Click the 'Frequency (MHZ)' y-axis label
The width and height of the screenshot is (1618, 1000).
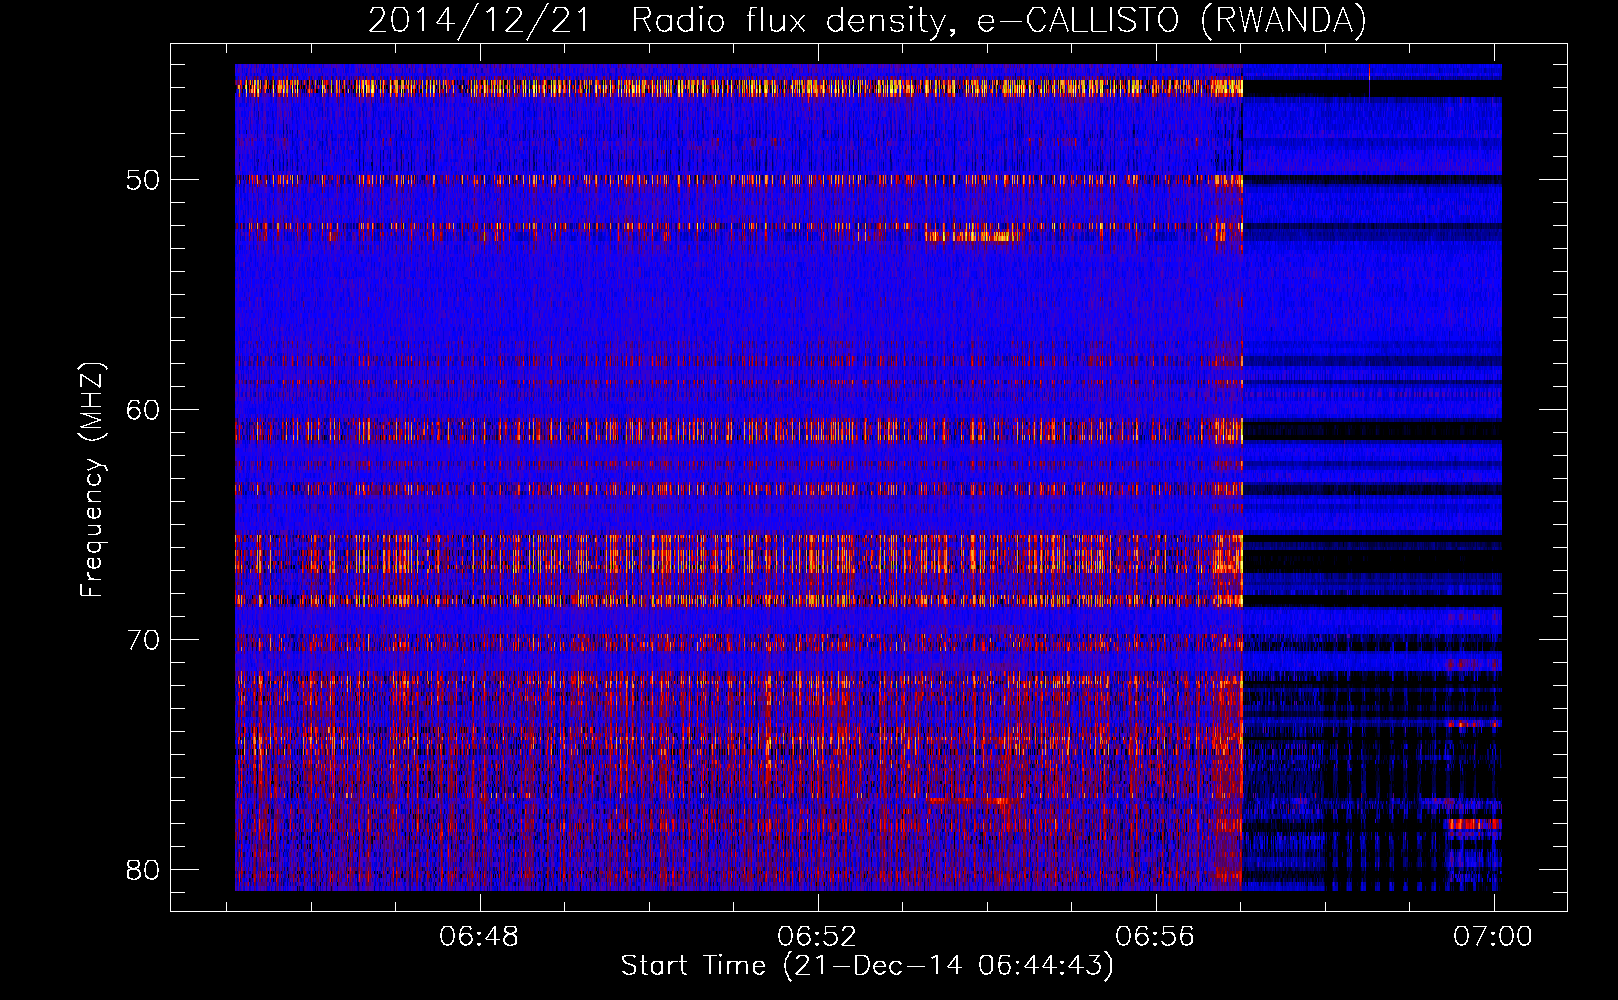(x=92, y=480)
